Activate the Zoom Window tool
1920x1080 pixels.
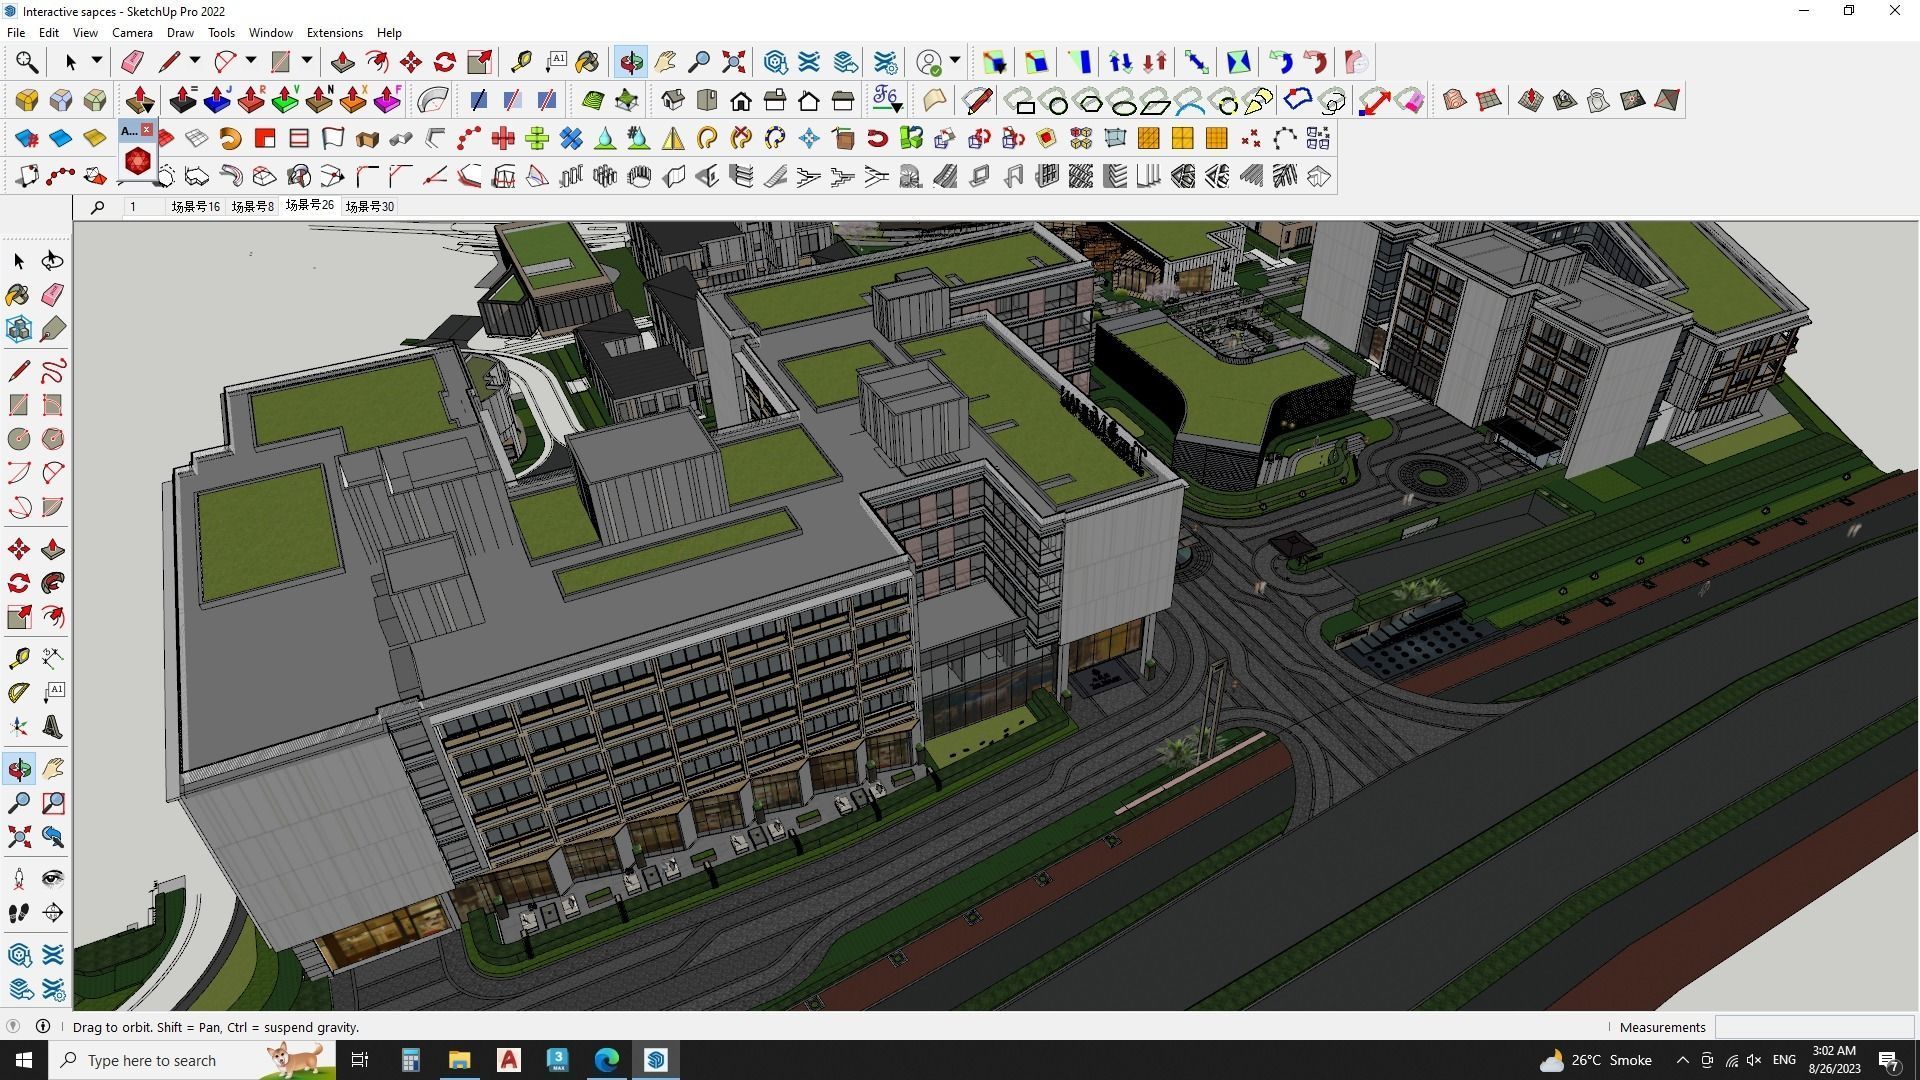53,803
